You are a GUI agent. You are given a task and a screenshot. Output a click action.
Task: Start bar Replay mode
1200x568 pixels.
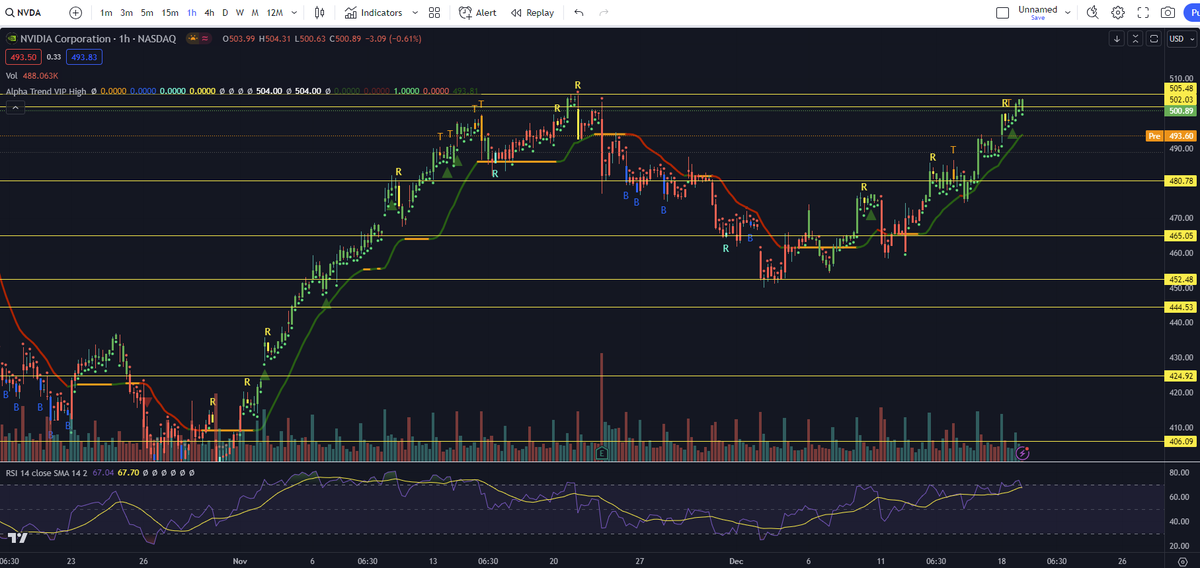click(x=532, y=13)
